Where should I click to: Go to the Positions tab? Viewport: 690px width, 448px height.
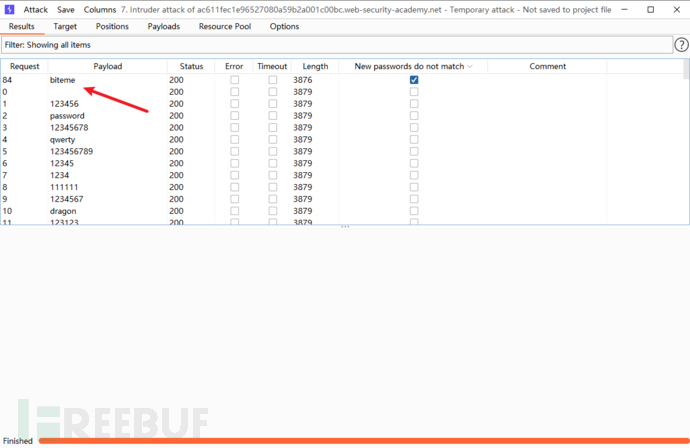tap(112, 27)
